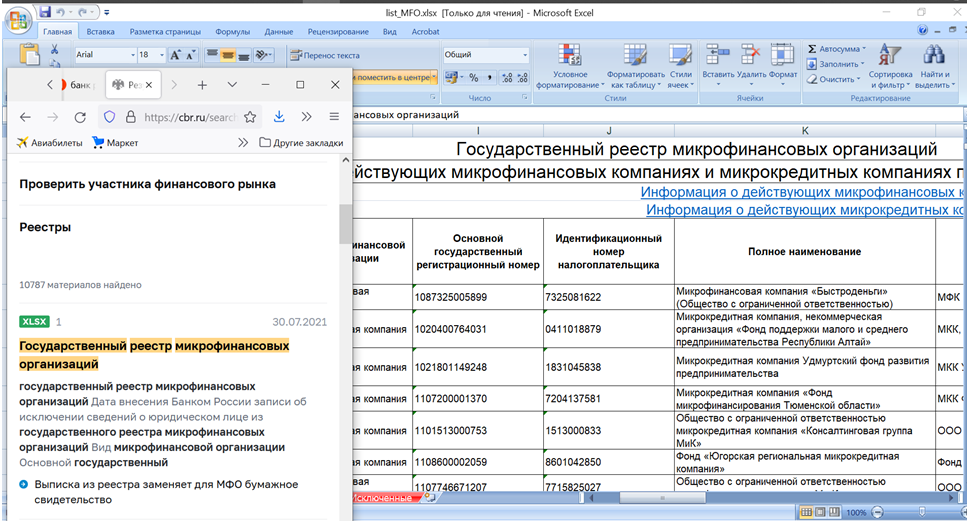Open Заполнить fill dropdown
The image size is (967, 523).
click(x=835, y=64)
